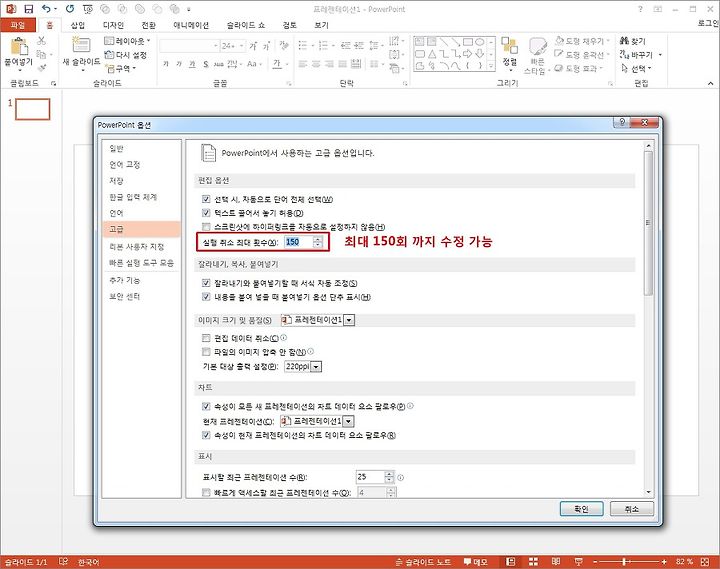Open the File (파일) tab
This screenshot has width=720, height=569.
coord(17,25)
